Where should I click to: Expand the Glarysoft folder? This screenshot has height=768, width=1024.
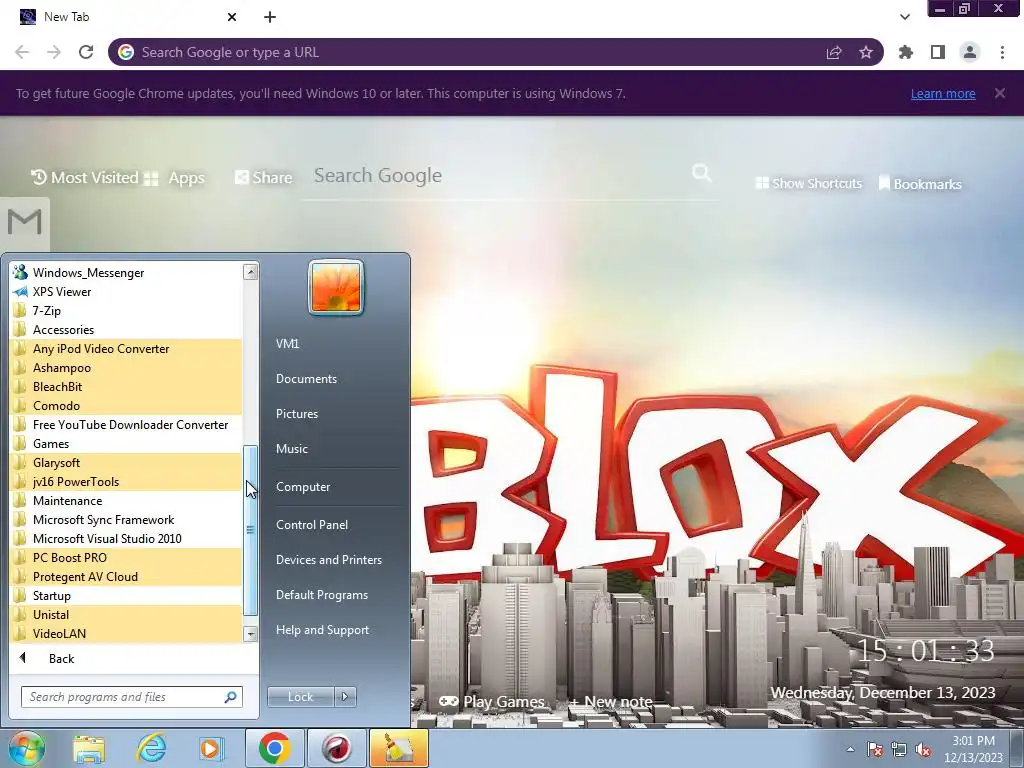(126, 462)
